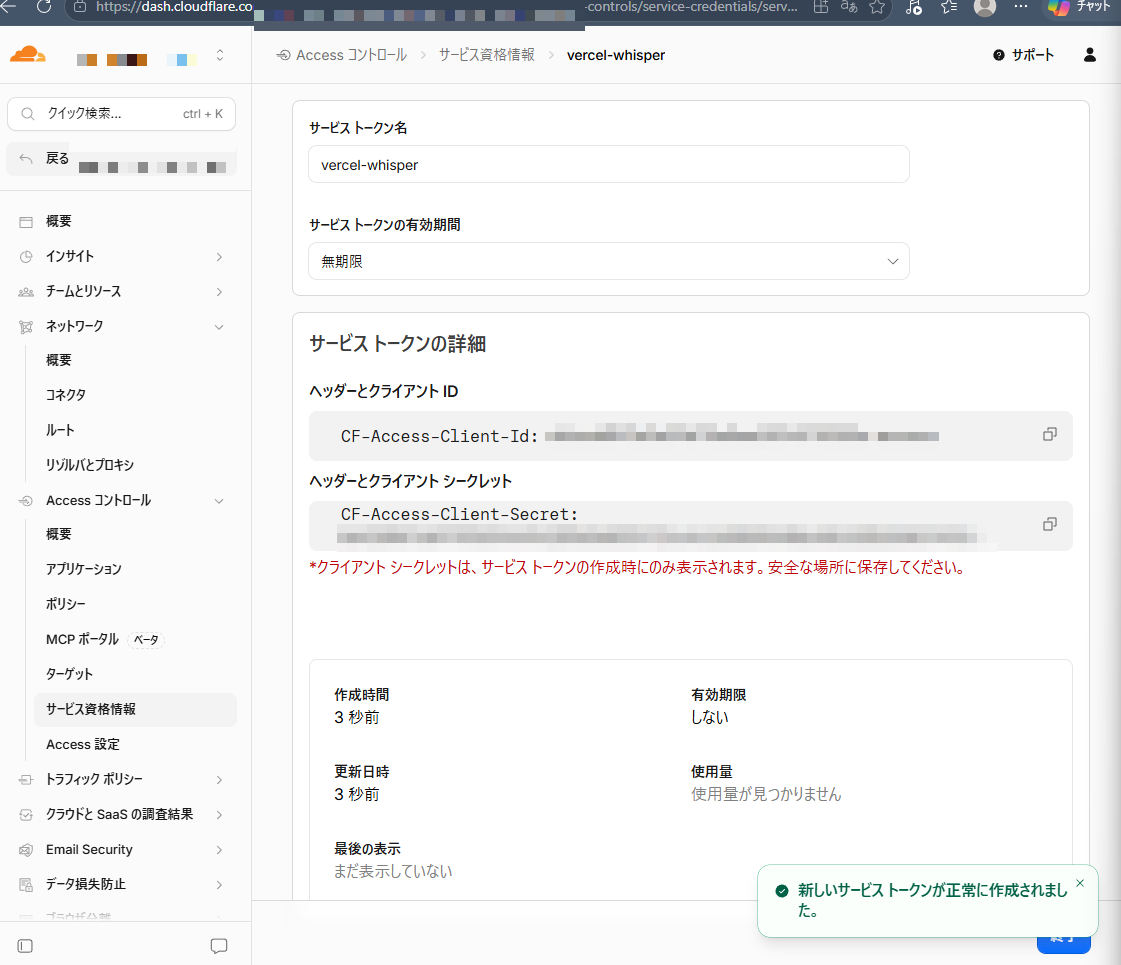Open browser translate icon
Image resolution: width=1121 pixels, height=965 pixels.
tap(849, 6)
